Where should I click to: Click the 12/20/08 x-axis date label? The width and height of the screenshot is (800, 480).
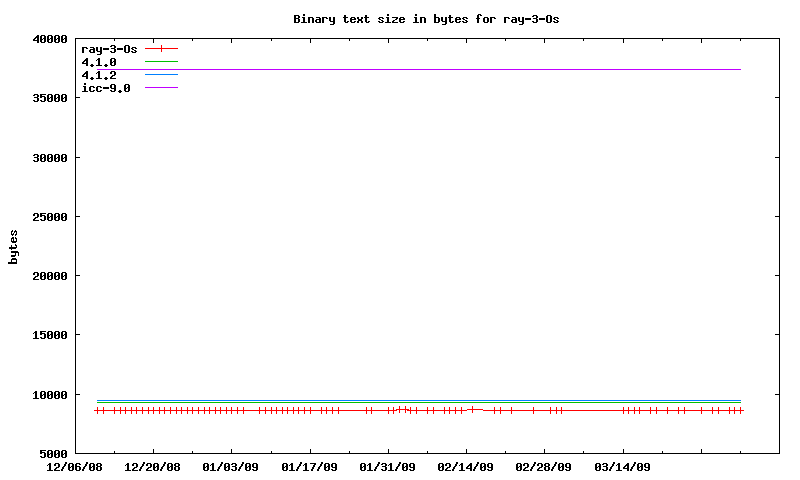click(x=152, y=467)
